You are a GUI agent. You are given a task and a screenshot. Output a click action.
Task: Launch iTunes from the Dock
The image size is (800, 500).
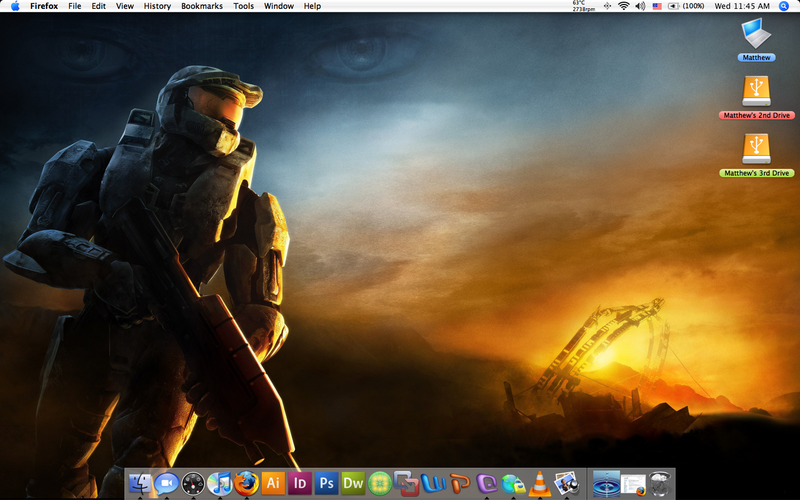pos(219,483)
